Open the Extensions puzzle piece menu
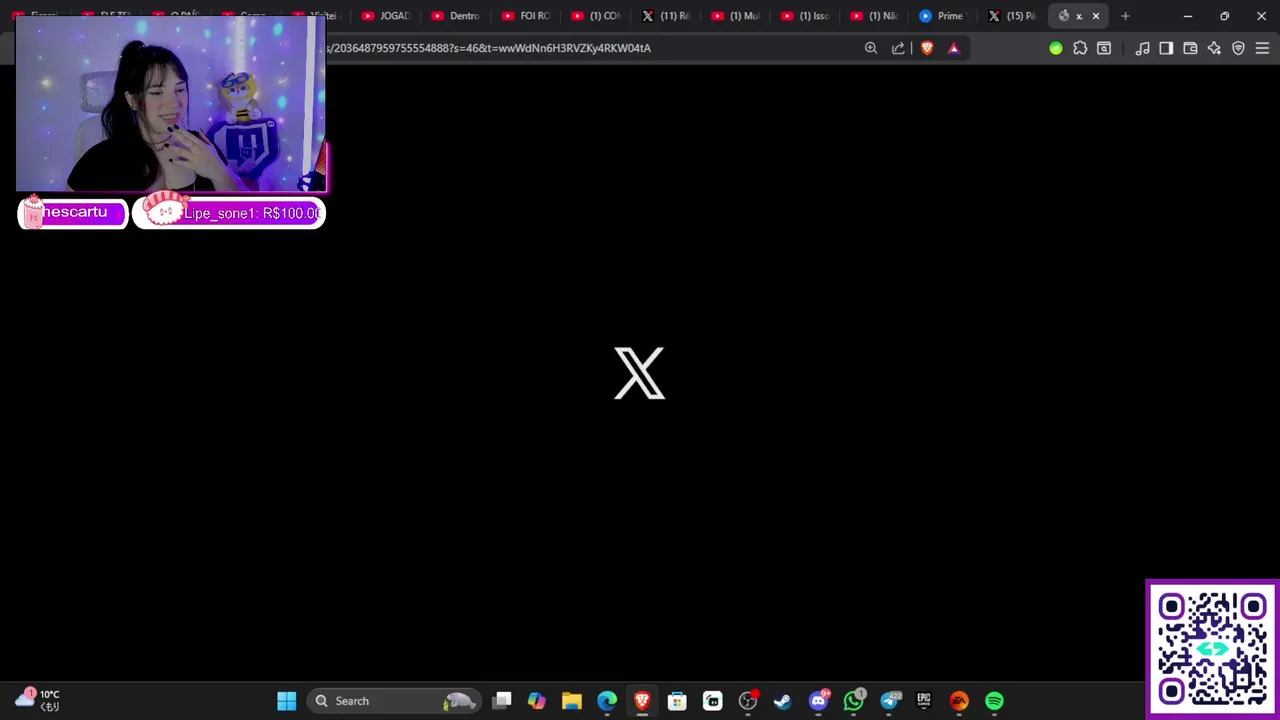Viewport: 1280px width, 720px height. pyautogui.click(x=1080, y=48)
